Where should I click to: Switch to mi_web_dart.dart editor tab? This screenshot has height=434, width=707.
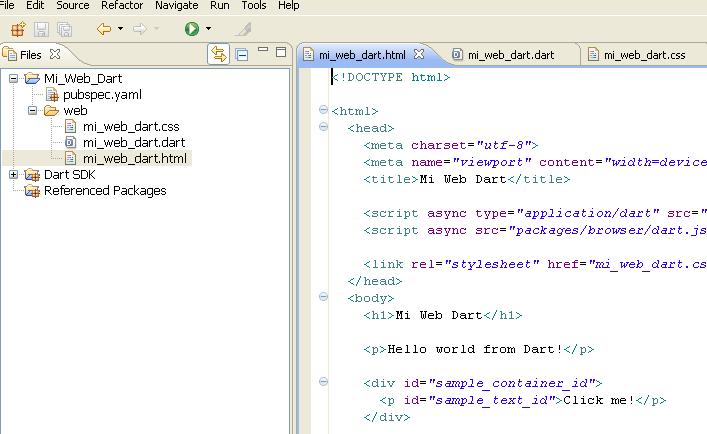point(511,55)
